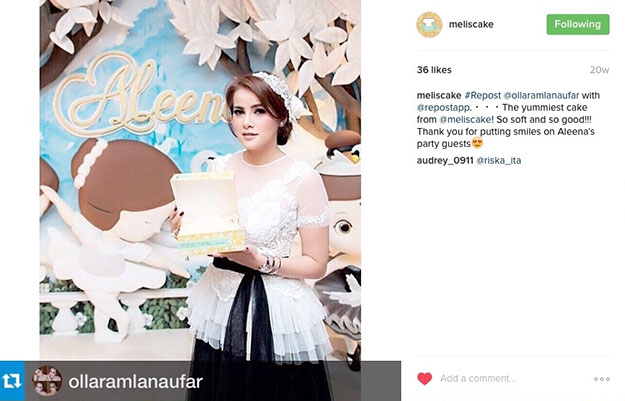Open the meliscake username in header
This screenshot has height=401, width=625.
[471, 24]
